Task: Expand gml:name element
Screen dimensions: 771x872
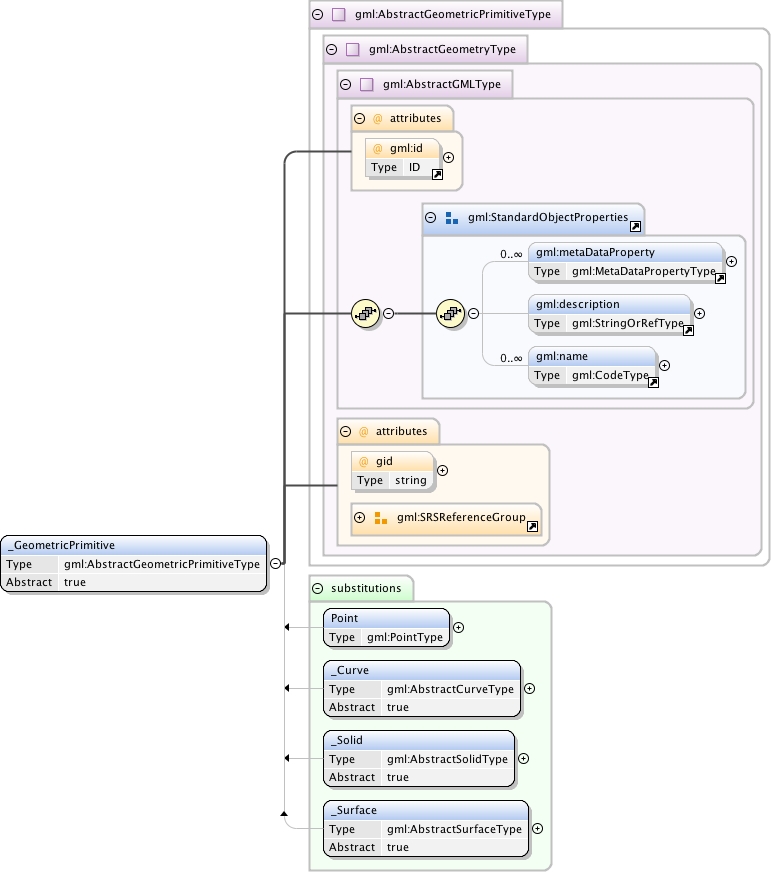Action: coord(664,365)
